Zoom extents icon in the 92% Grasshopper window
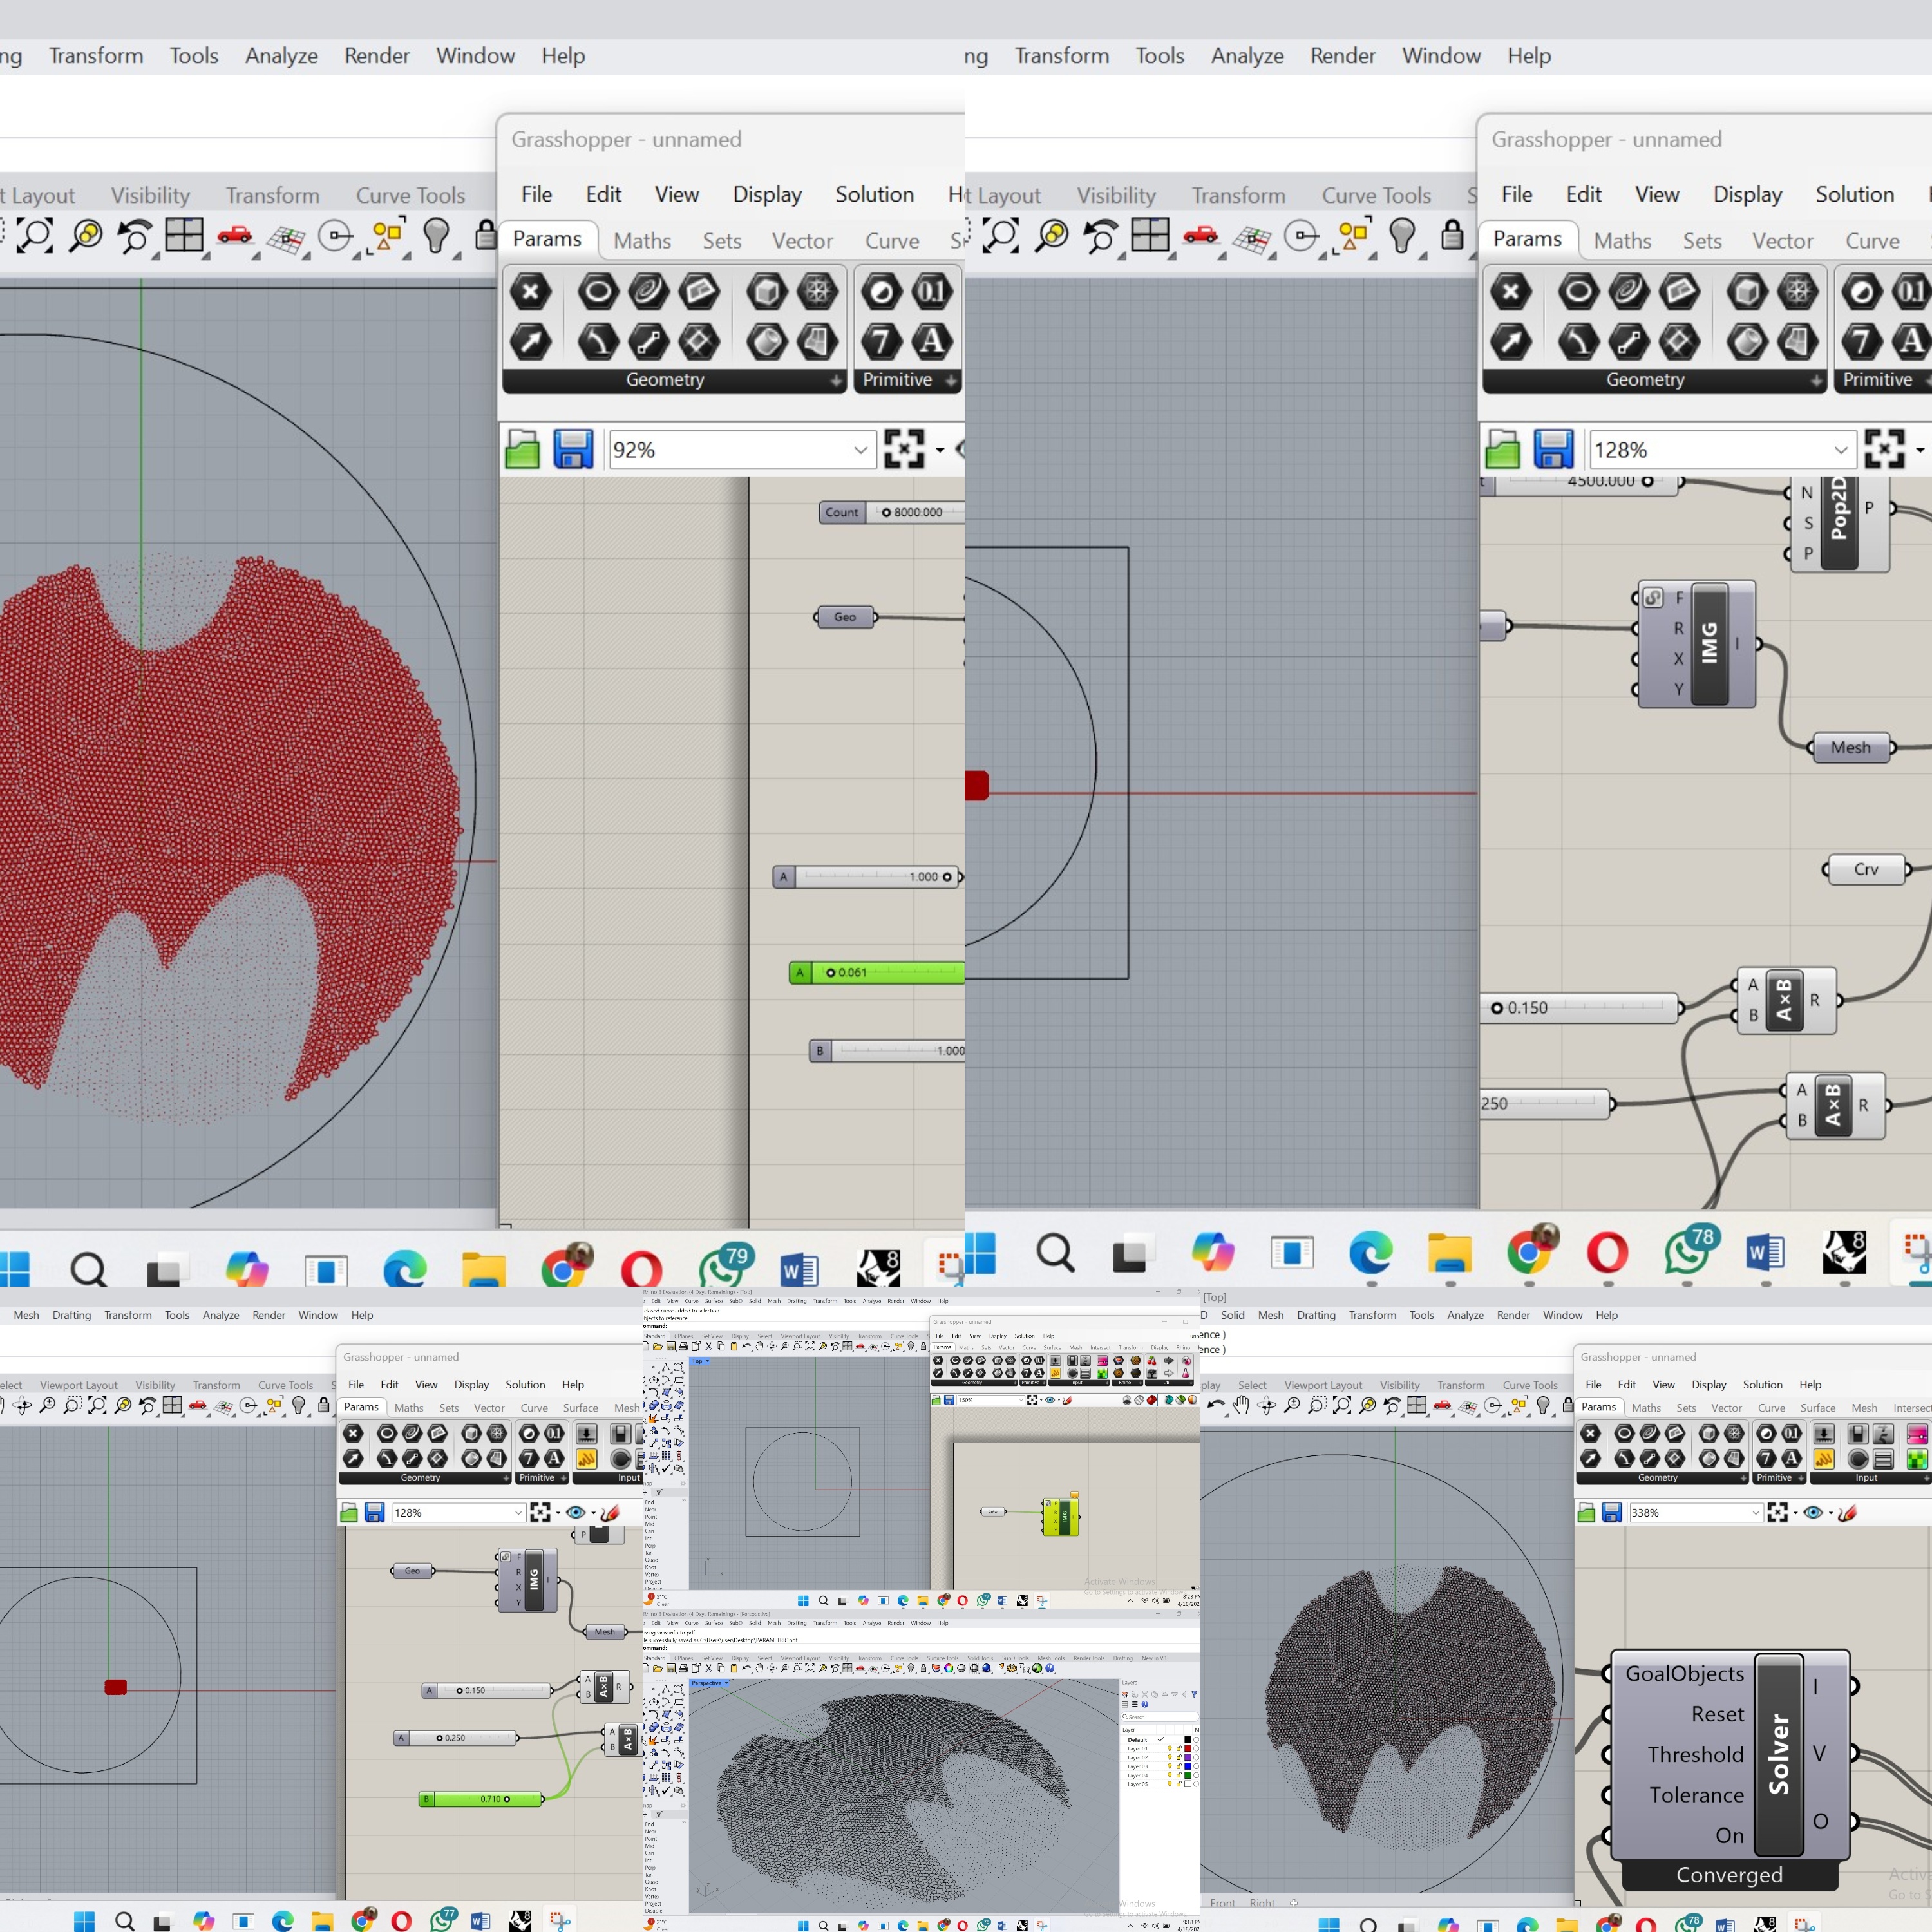 [x=904, y=450]
